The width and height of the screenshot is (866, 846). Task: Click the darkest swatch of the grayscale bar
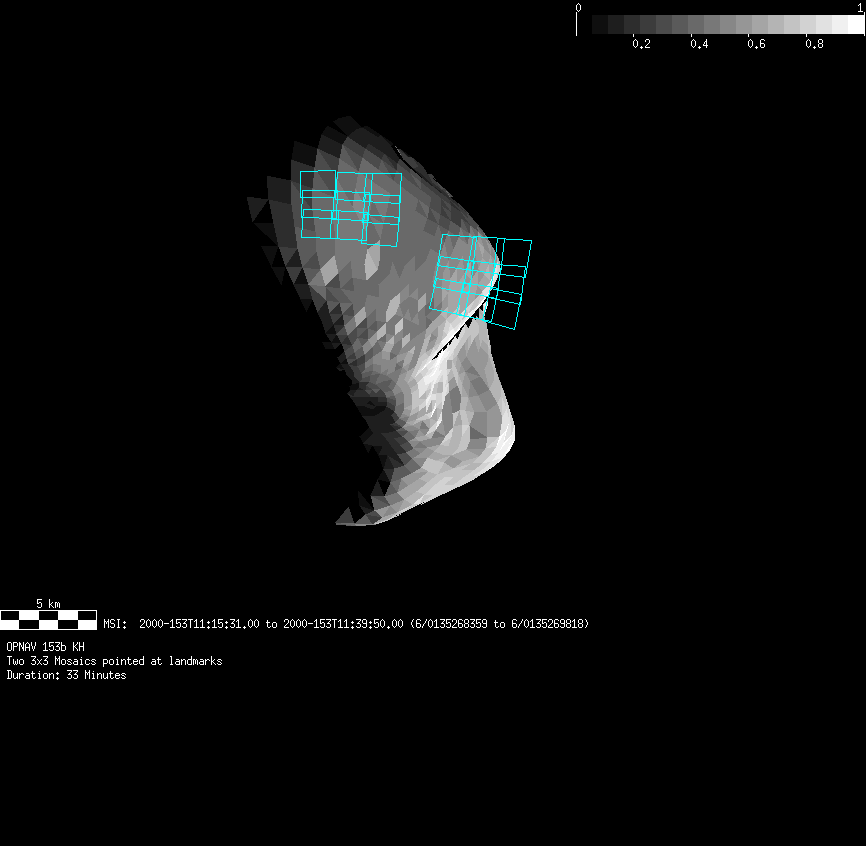(600, 25)
